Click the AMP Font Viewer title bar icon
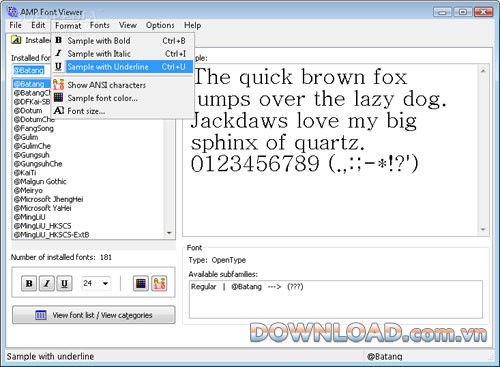 pyautogui.click(x=12, y=12)
